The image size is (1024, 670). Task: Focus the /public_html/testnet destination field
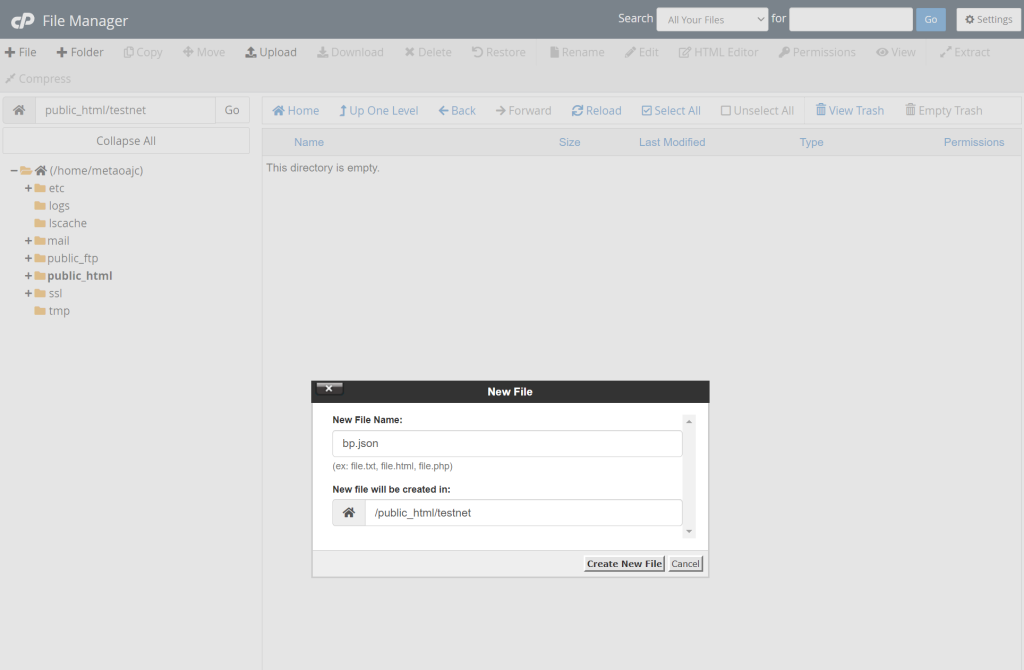pos(524,513)
